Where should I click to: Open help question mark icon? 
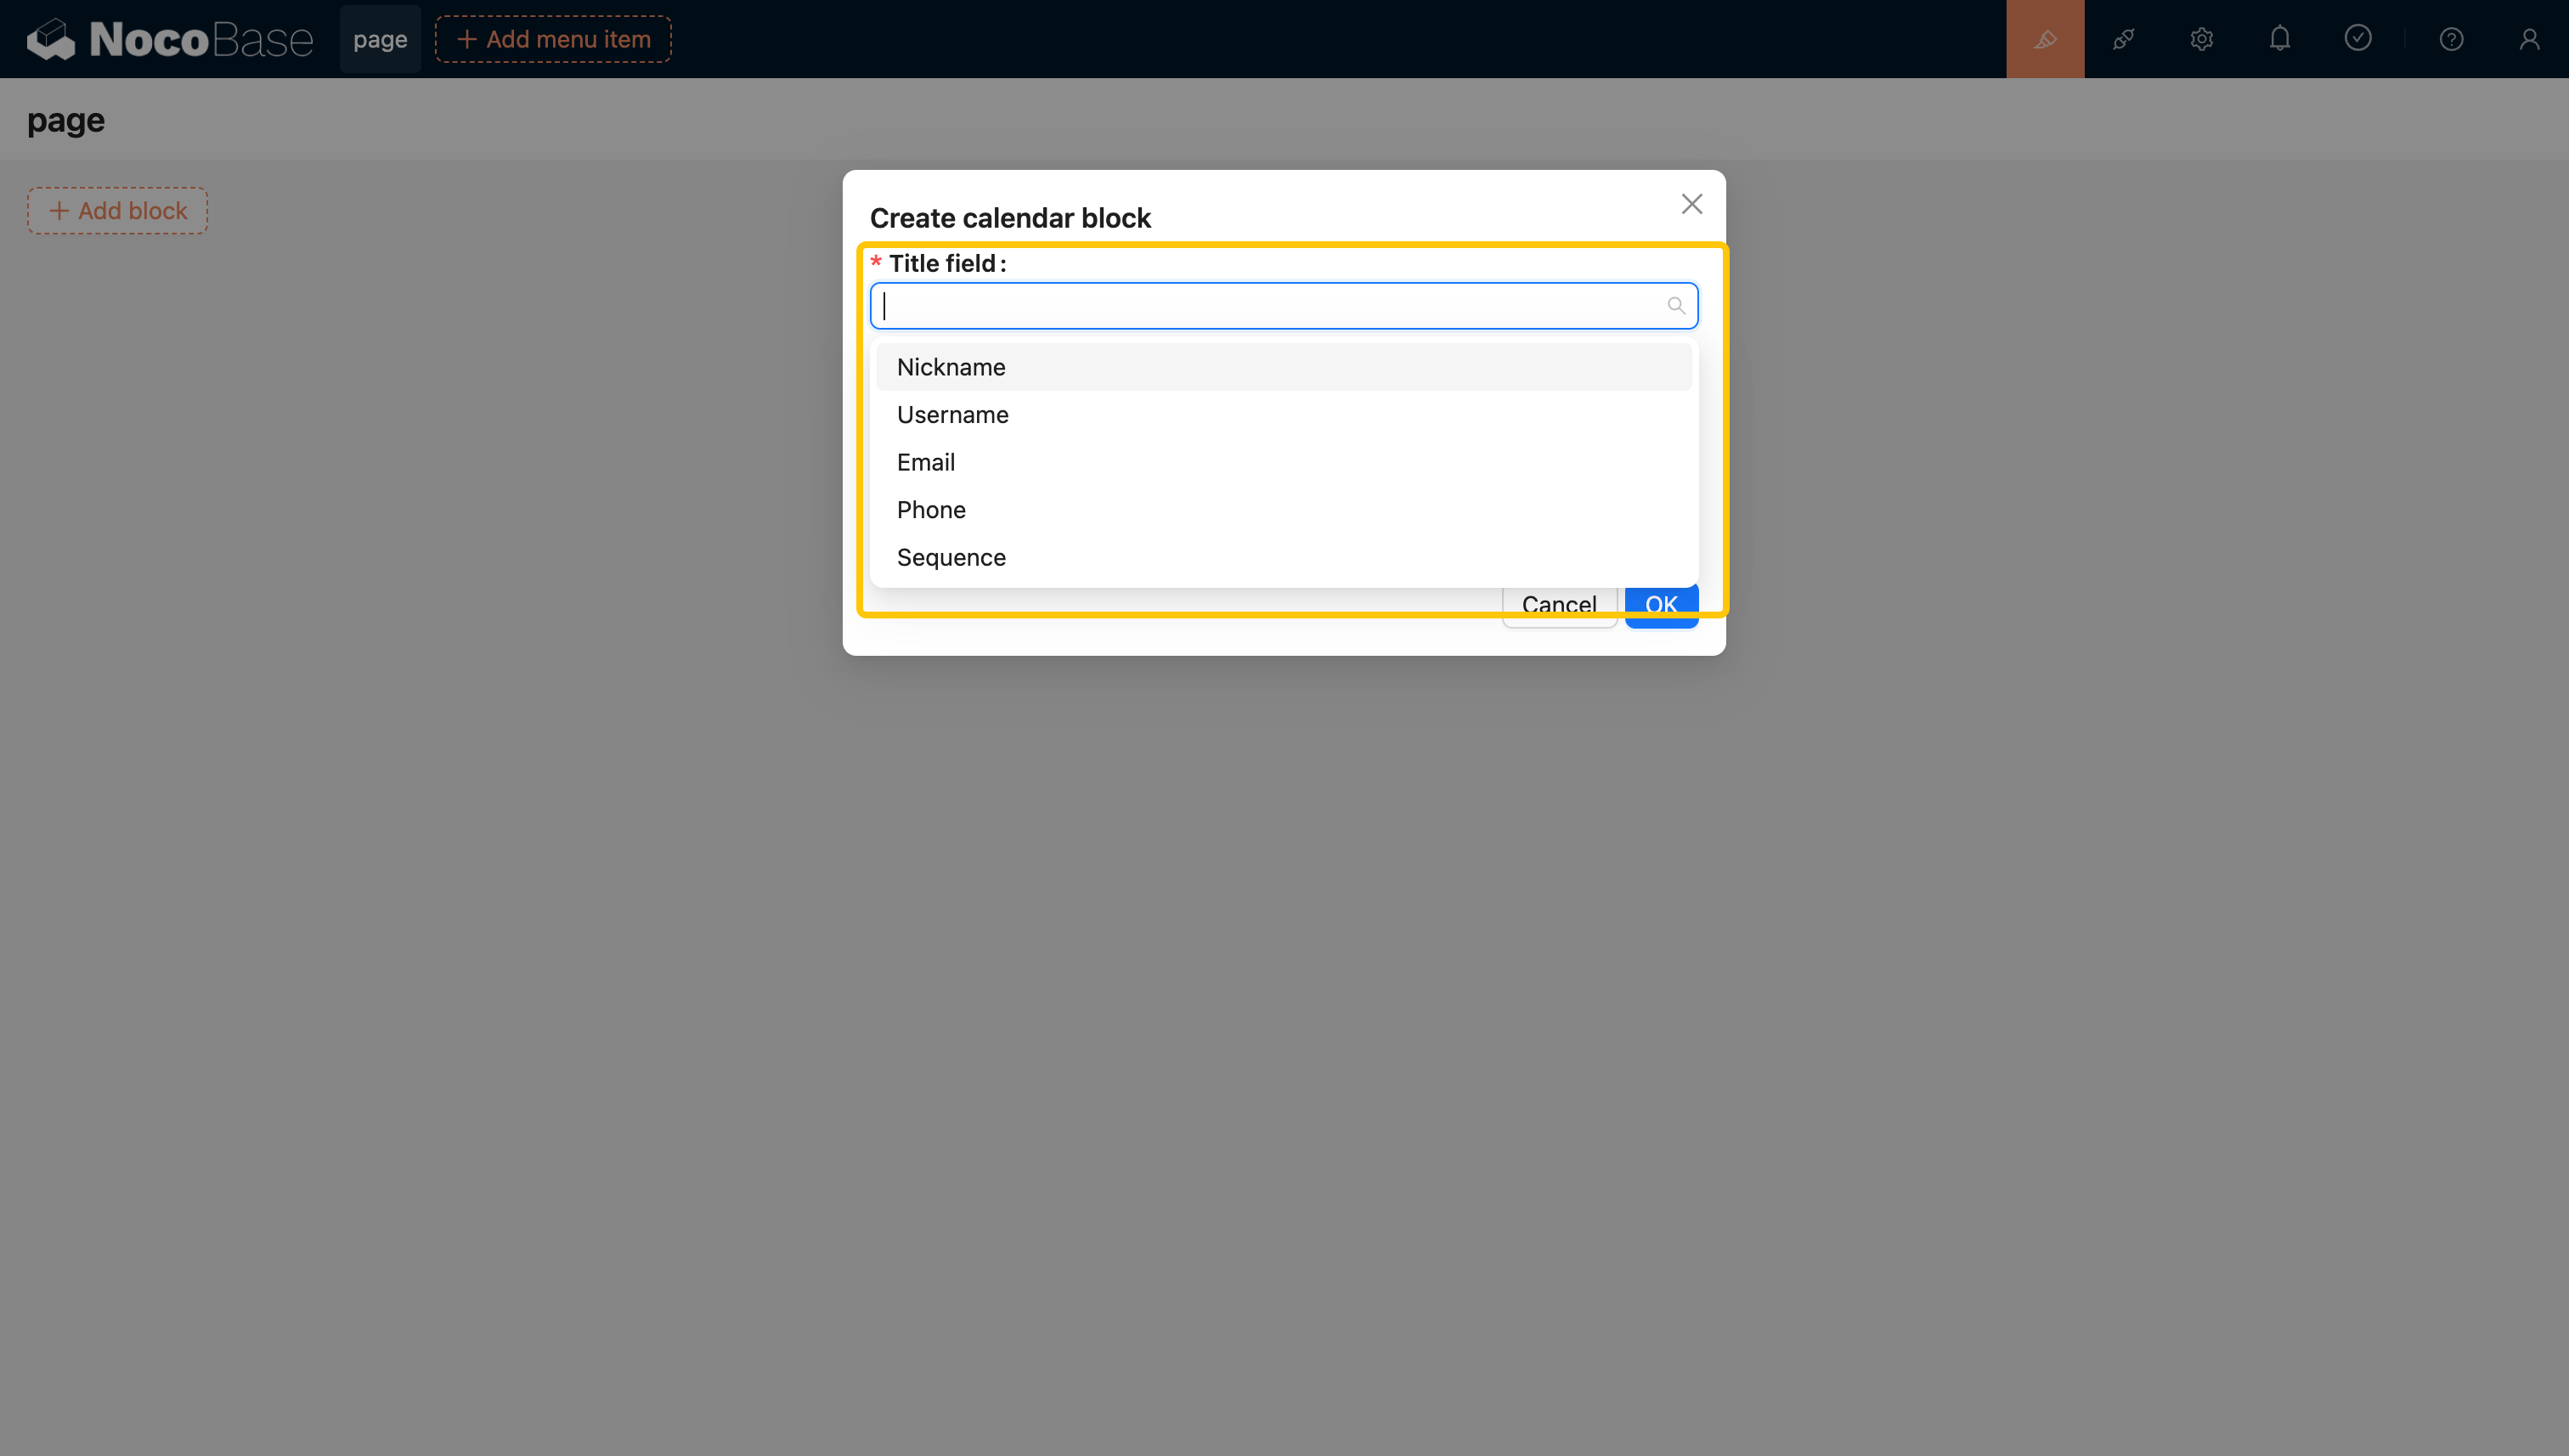pyautogui.click(x=2450, y=39)
